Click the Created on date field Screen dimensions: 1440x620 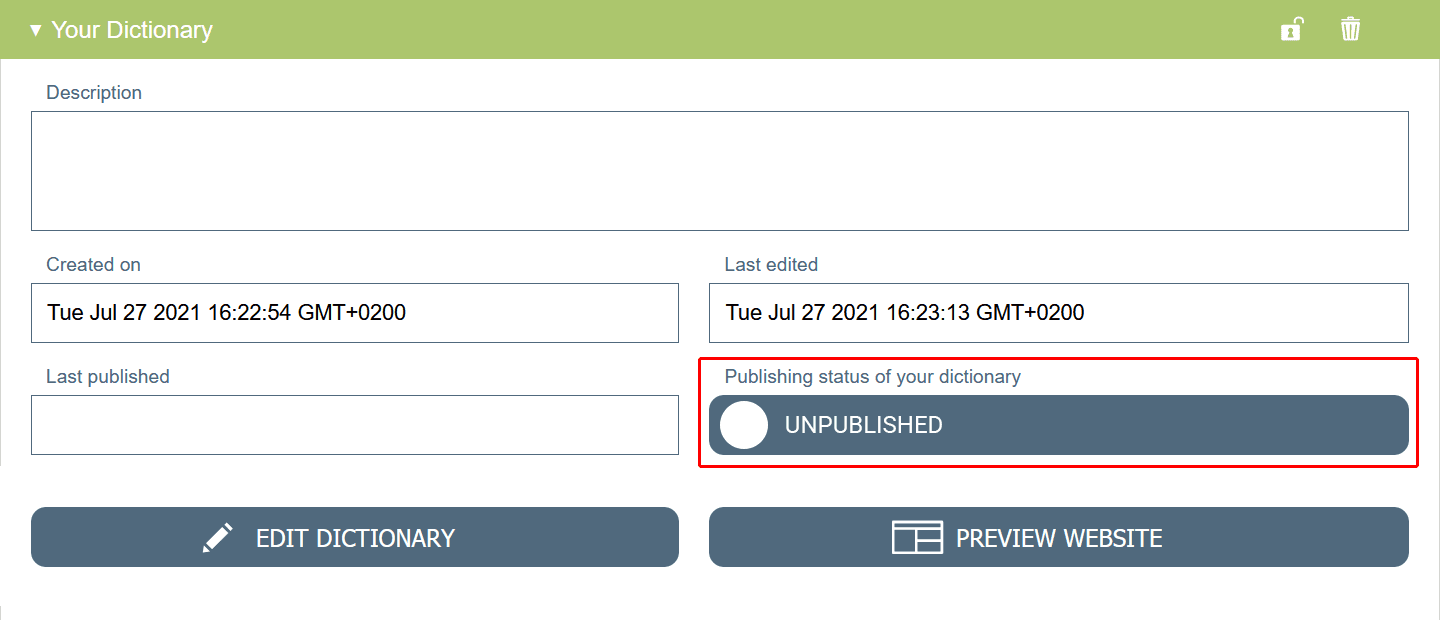354,313
